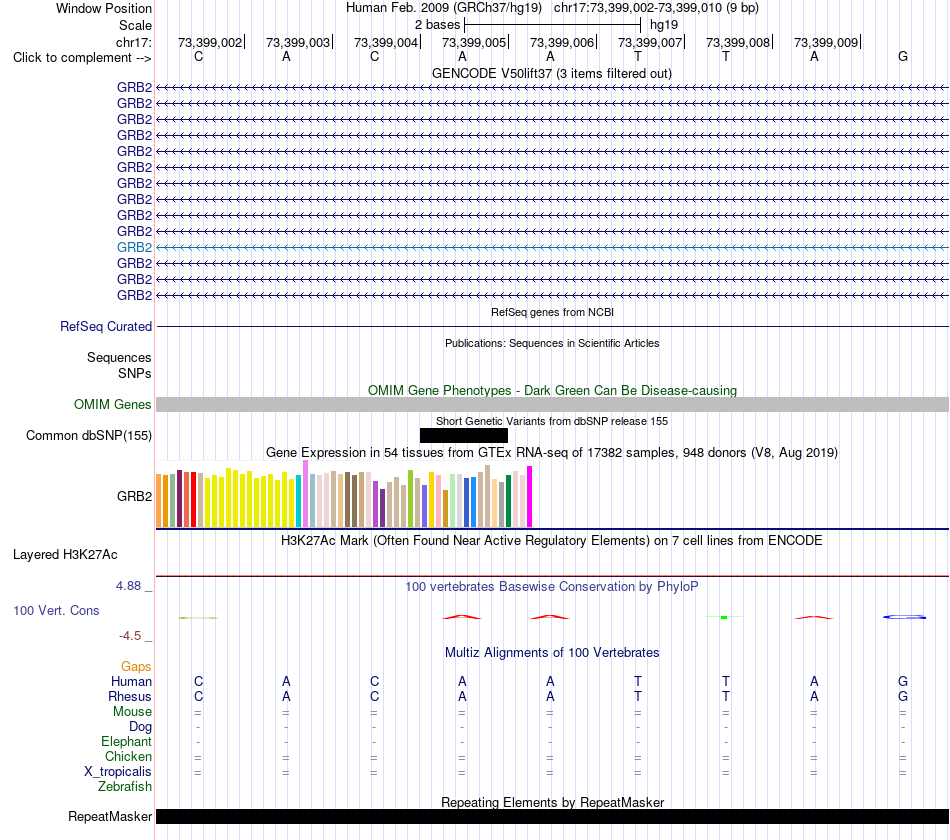This screenshot has height=840, width=950.
Task: Click the olive PhyloP conservation marker
Action: (x=198, y=618)
